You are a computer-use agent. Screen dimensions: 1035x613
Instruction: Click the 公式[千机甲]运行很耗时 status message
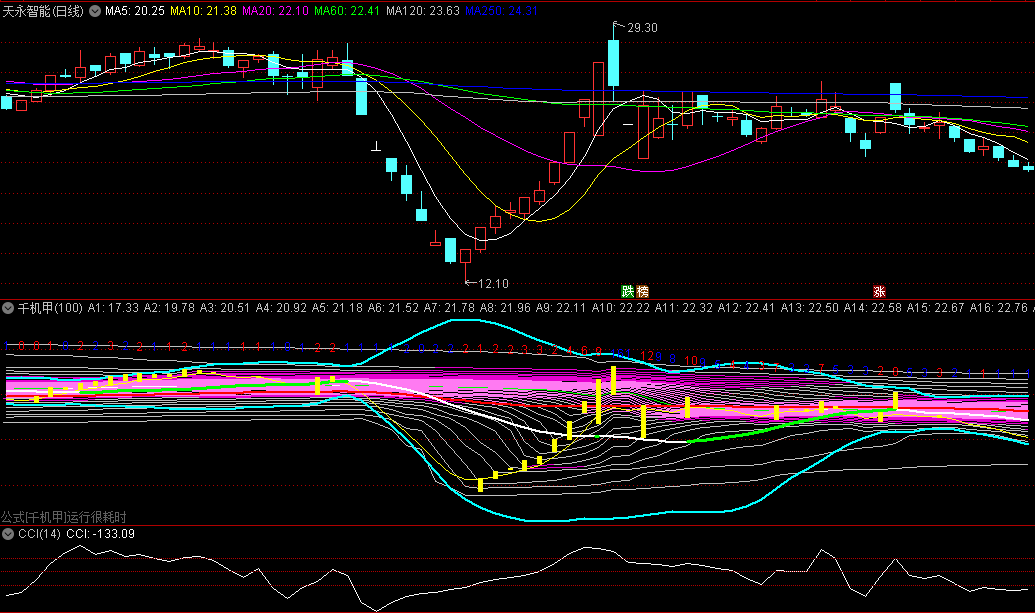pos(63,517)
